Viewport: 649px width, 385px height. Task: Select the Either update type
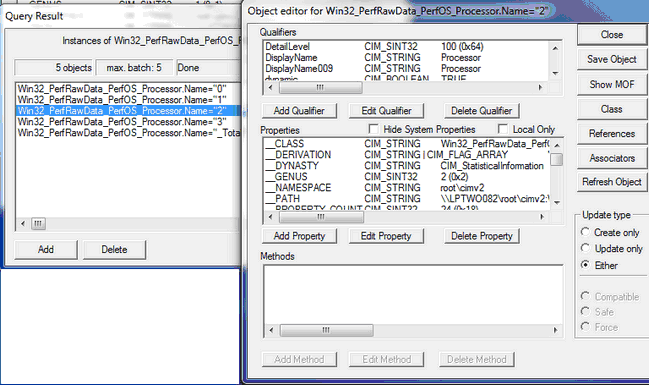(585, 265)
